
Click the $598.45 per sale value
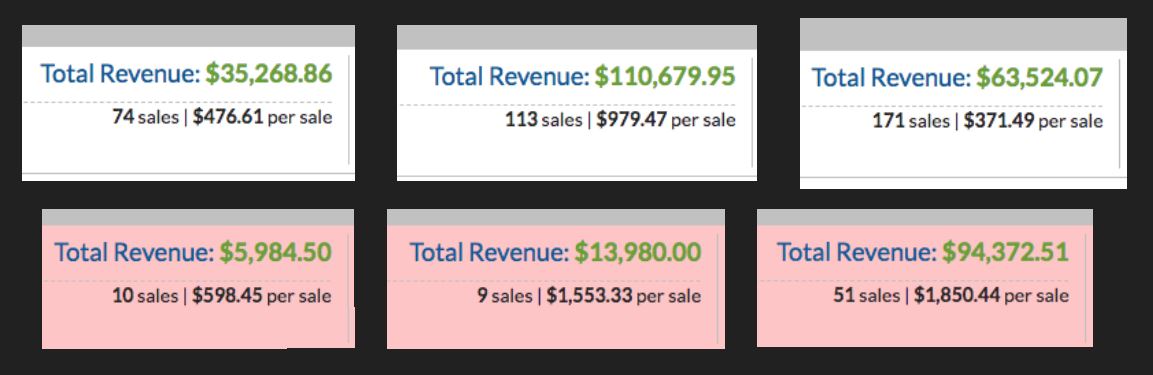click(x=227, y=296)
